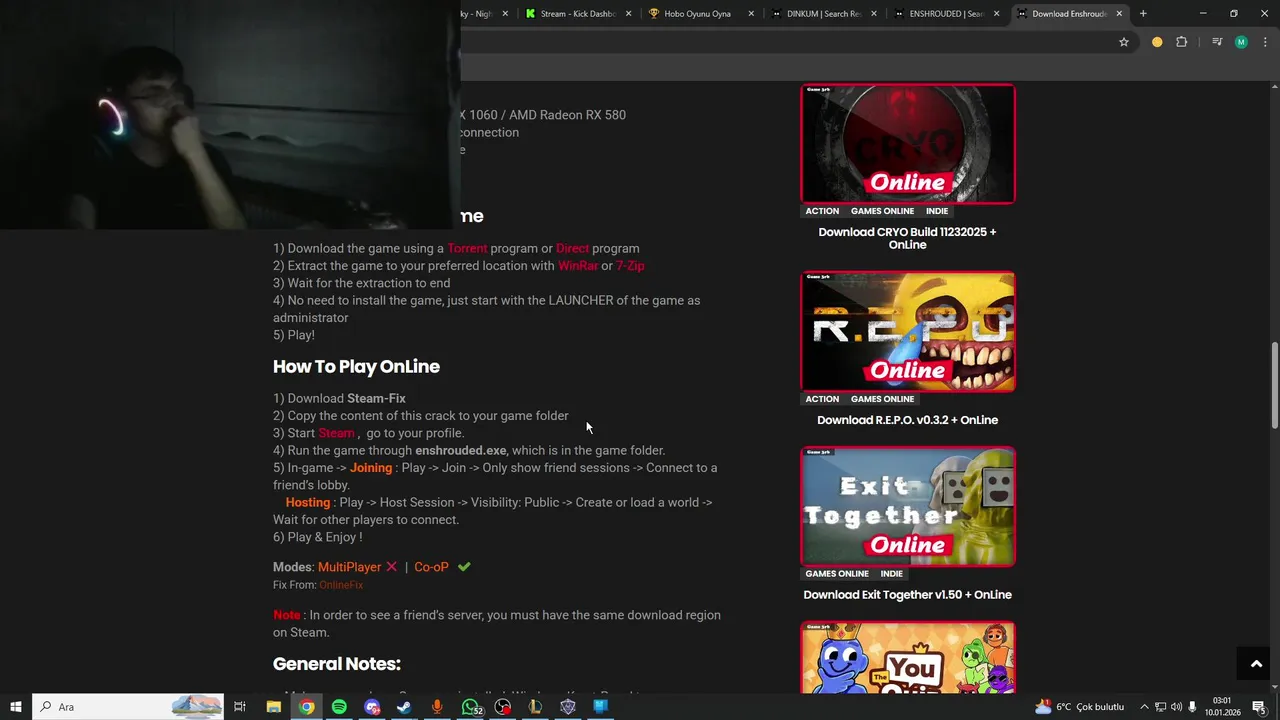Follow the Direct program link
This screenshot has height=720, width=1280.
[572, 248]
